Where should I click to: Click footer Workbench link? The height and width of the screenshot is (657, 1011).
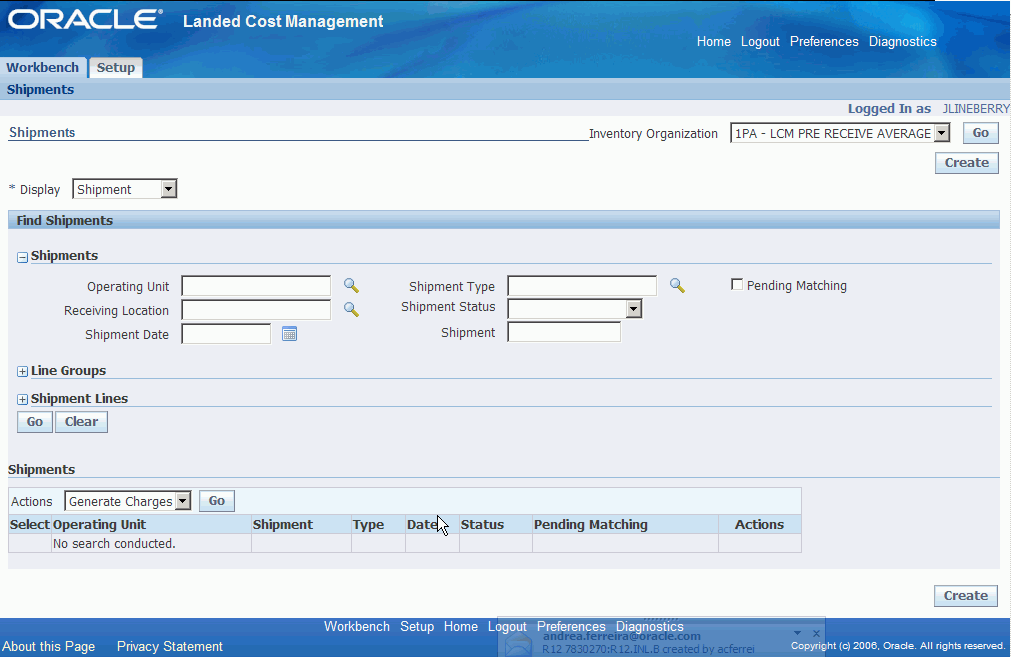[x=357, y=626]
